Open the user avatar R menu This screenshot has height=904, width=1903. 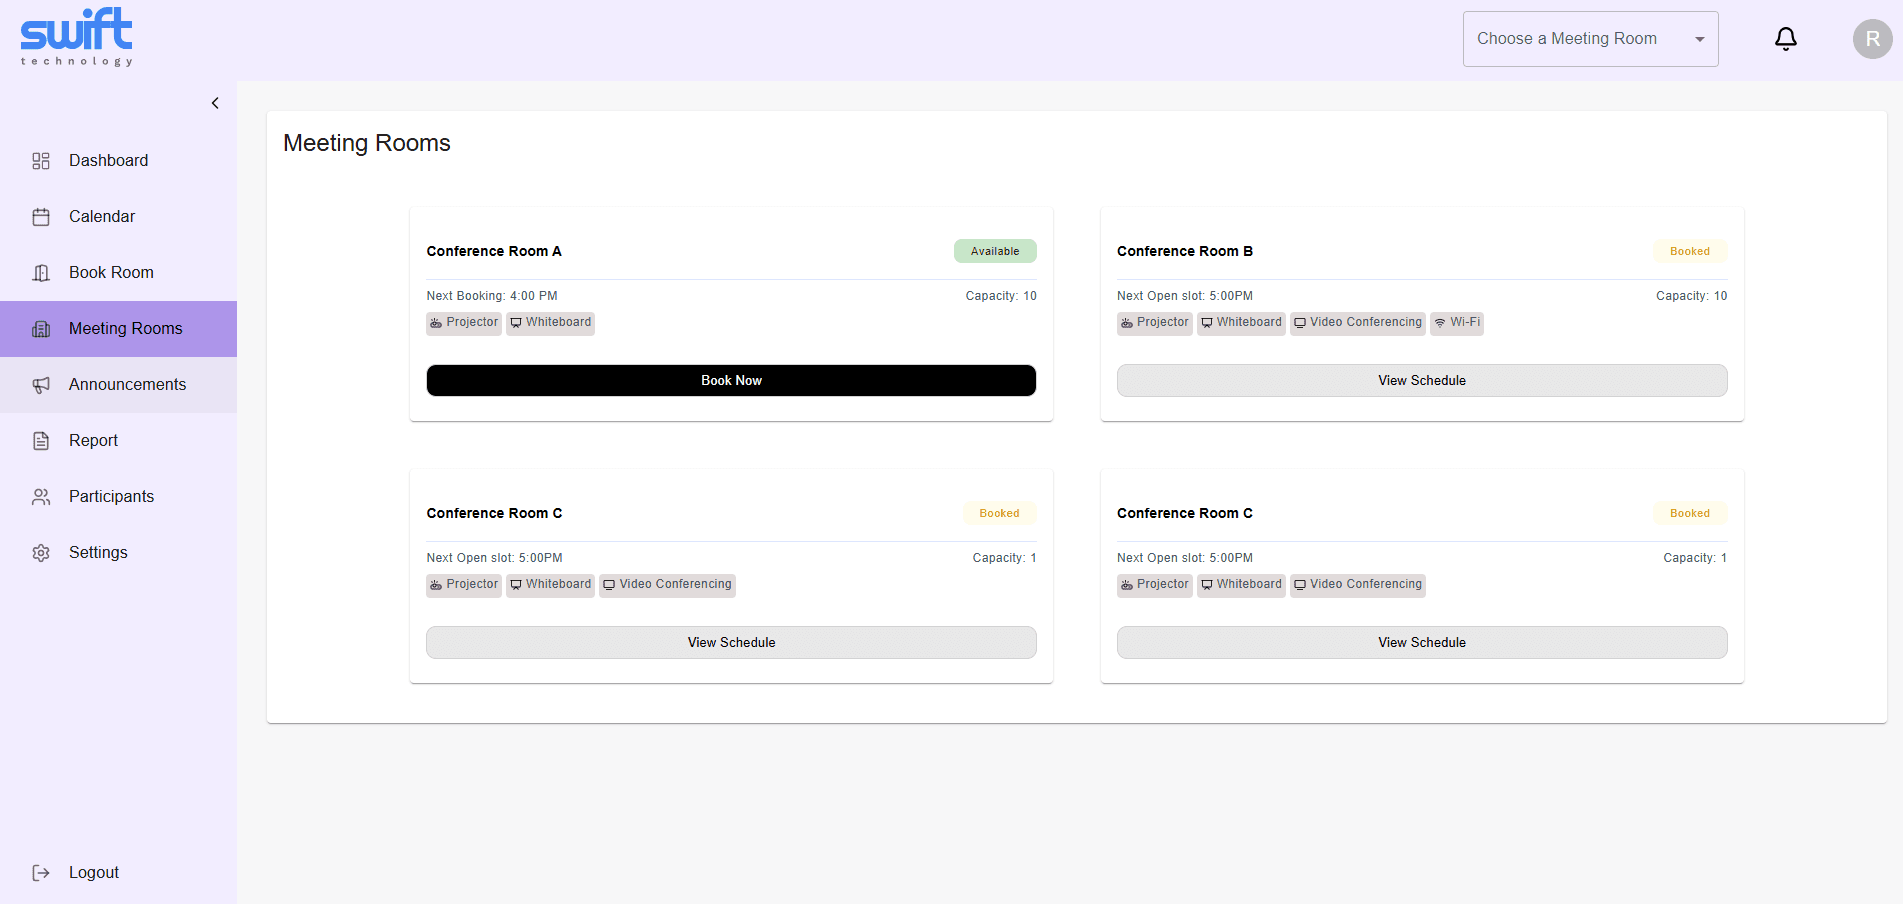click(x=1872, y=39)
